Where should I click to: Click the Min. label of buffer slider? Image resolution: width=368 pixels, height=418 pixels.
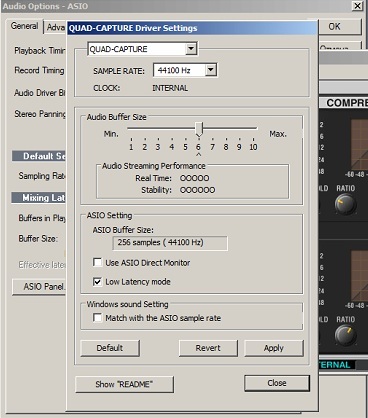[x=111, y=134]
